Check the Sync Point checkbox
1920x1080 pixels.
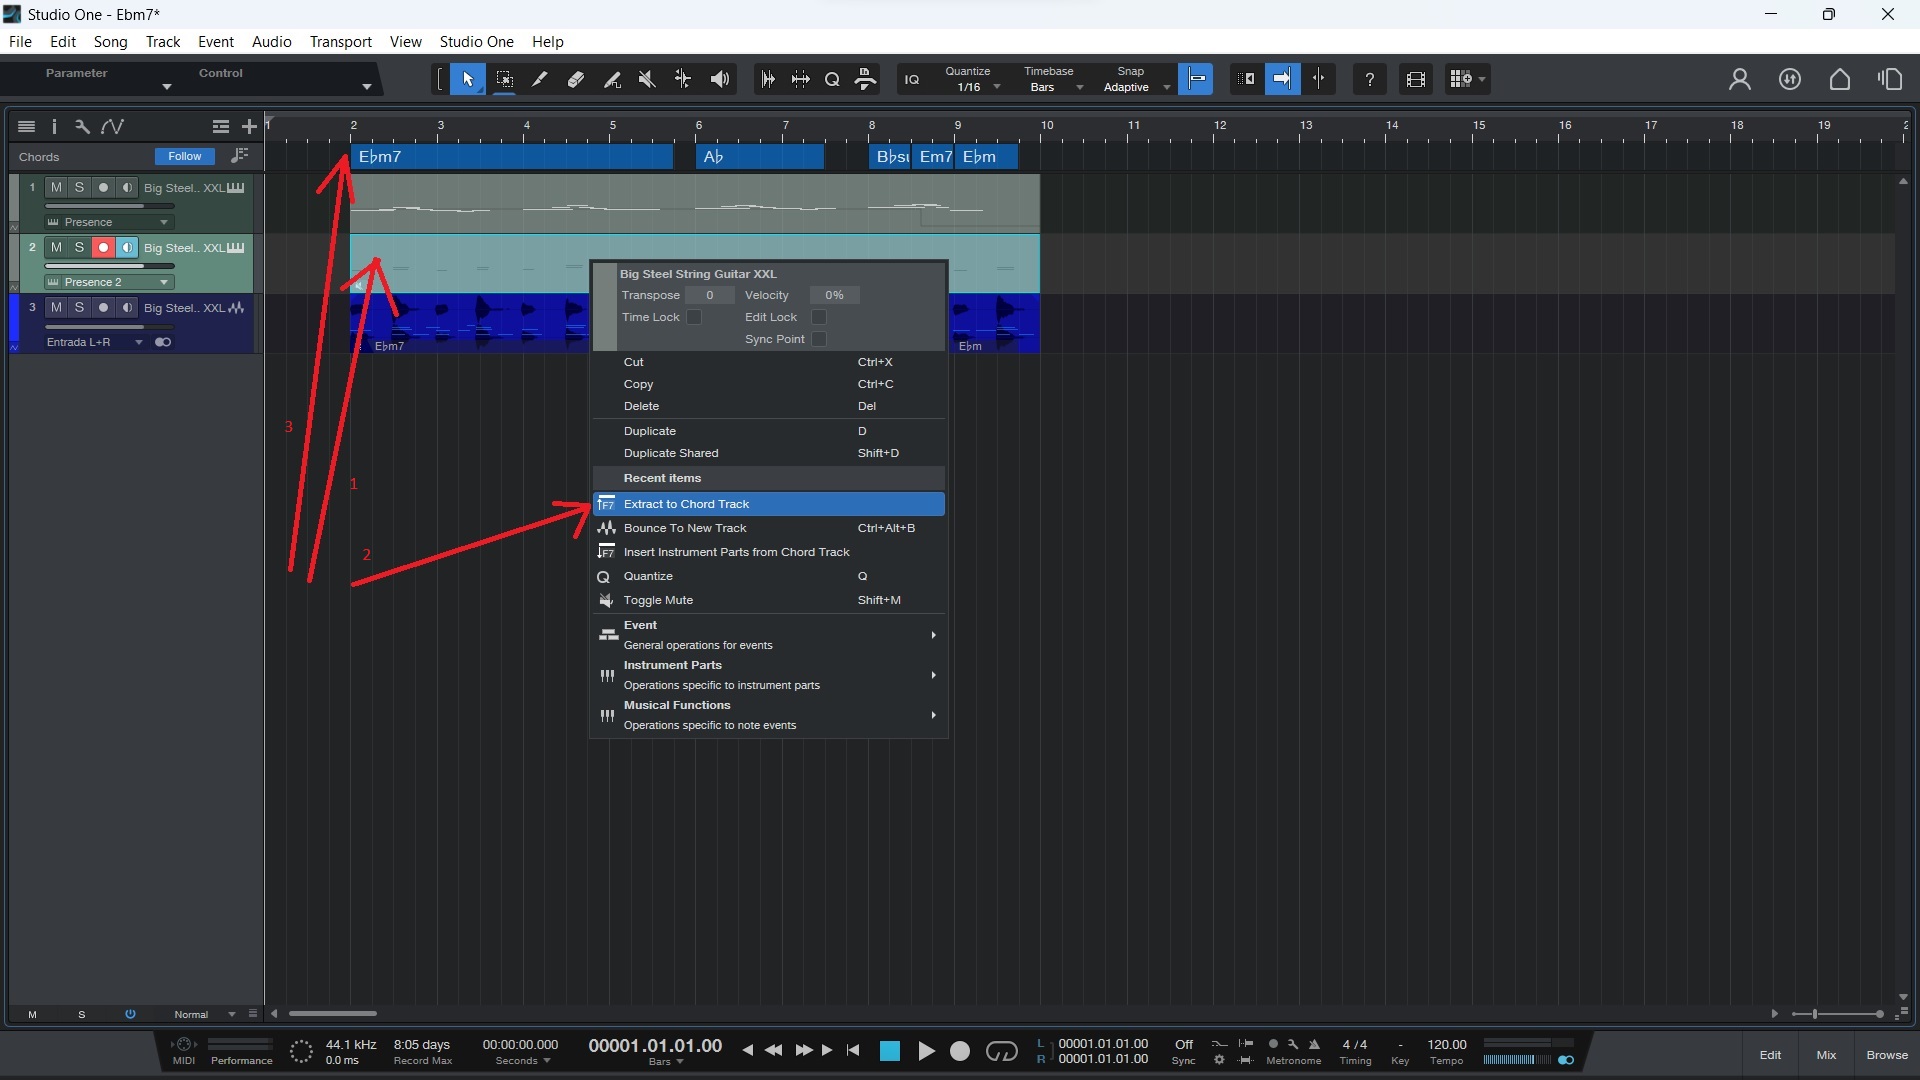pyautogui.click(x=819, y=339)
